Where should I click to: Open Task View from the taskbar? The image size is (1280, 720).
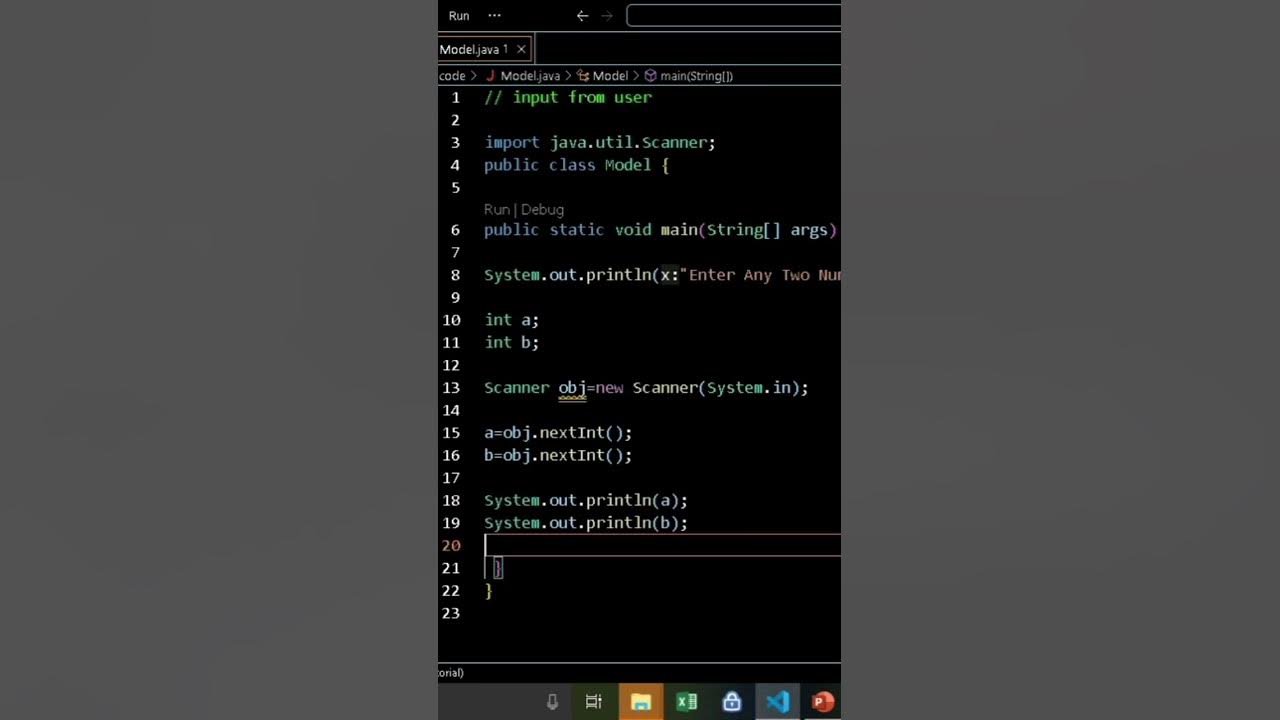[x=594, y=702]
